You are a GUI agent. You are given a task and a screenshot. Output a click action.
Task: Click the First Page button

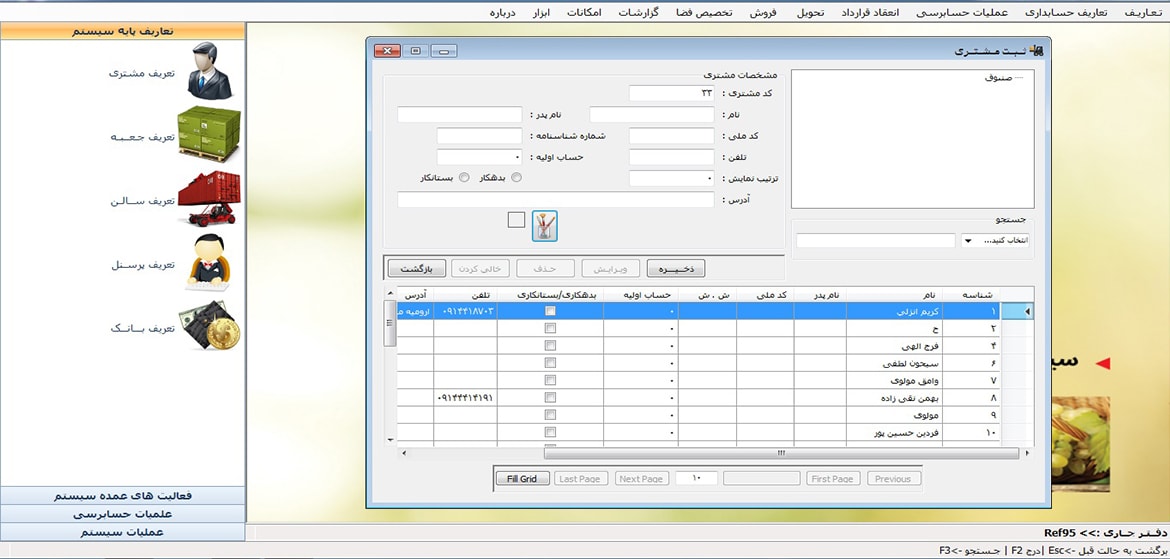(833, 478)
